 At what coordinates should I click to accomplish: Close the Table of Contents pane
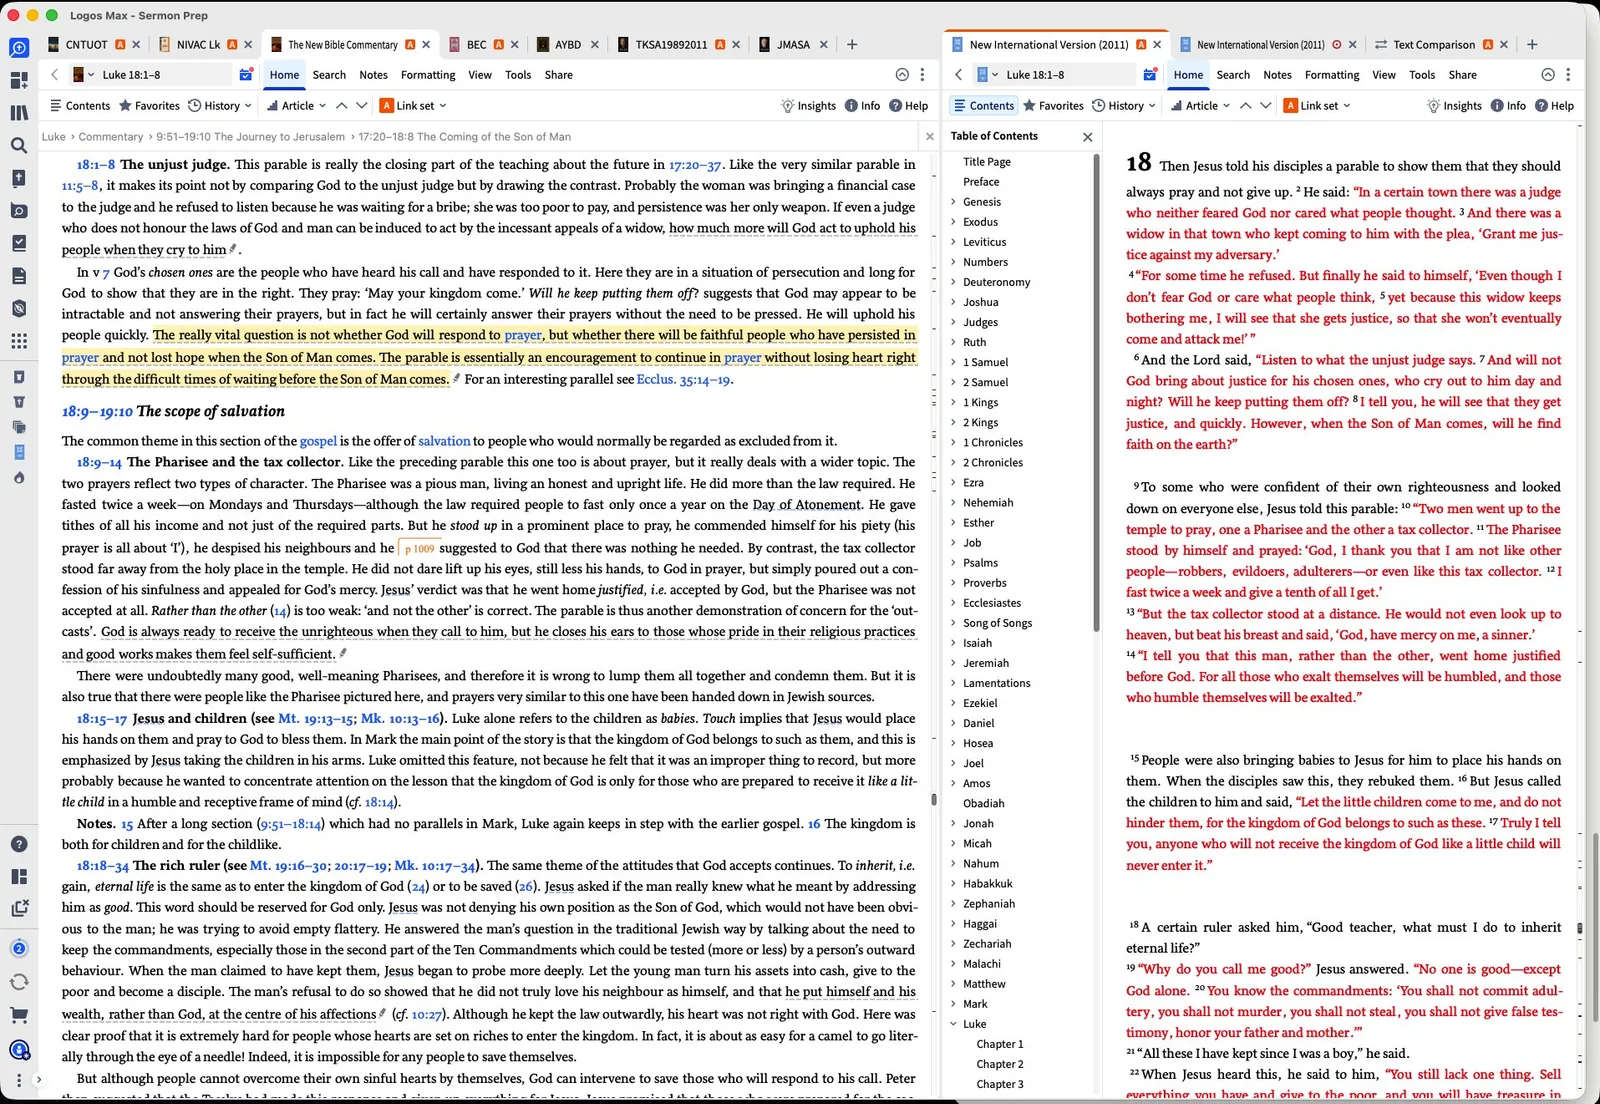(x=1088, y=136)
